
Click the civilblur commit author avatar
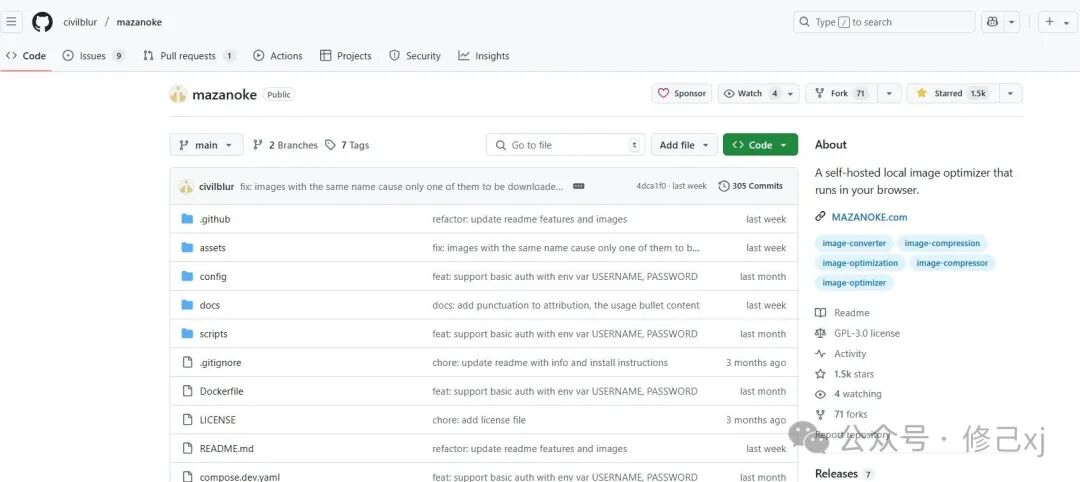click(186, 187)
